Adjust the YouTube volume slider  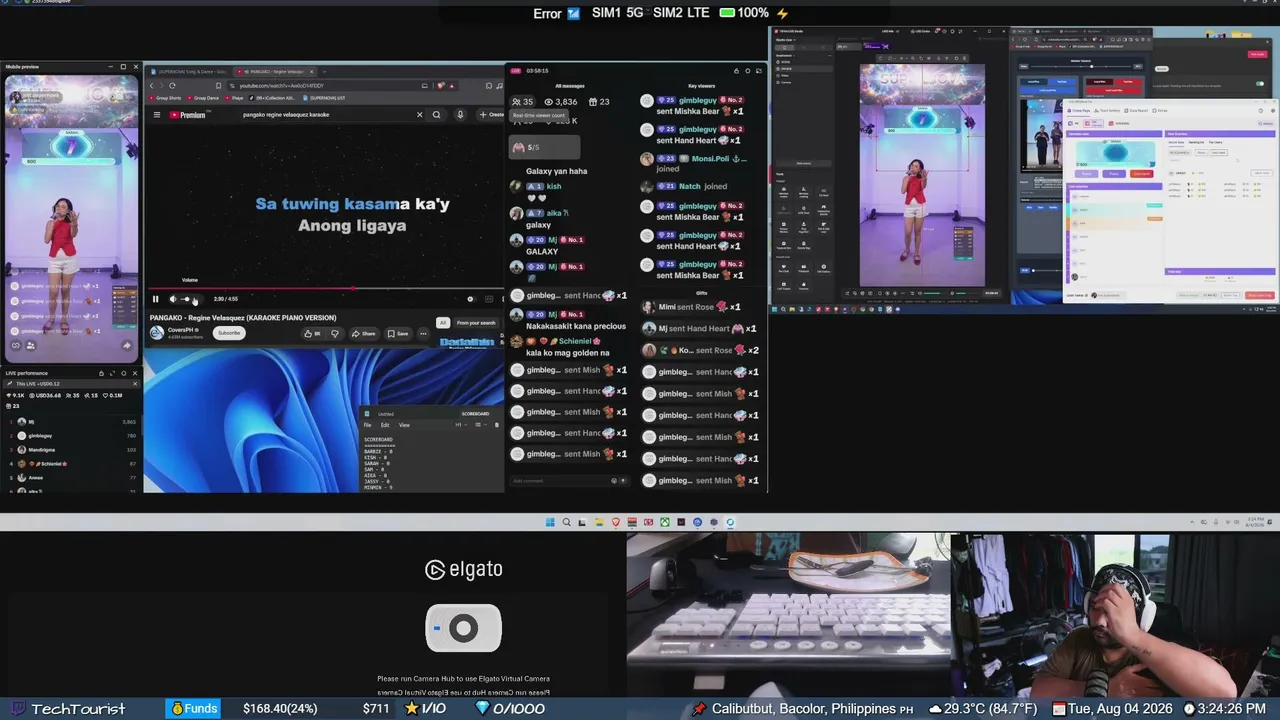point(190,299)
